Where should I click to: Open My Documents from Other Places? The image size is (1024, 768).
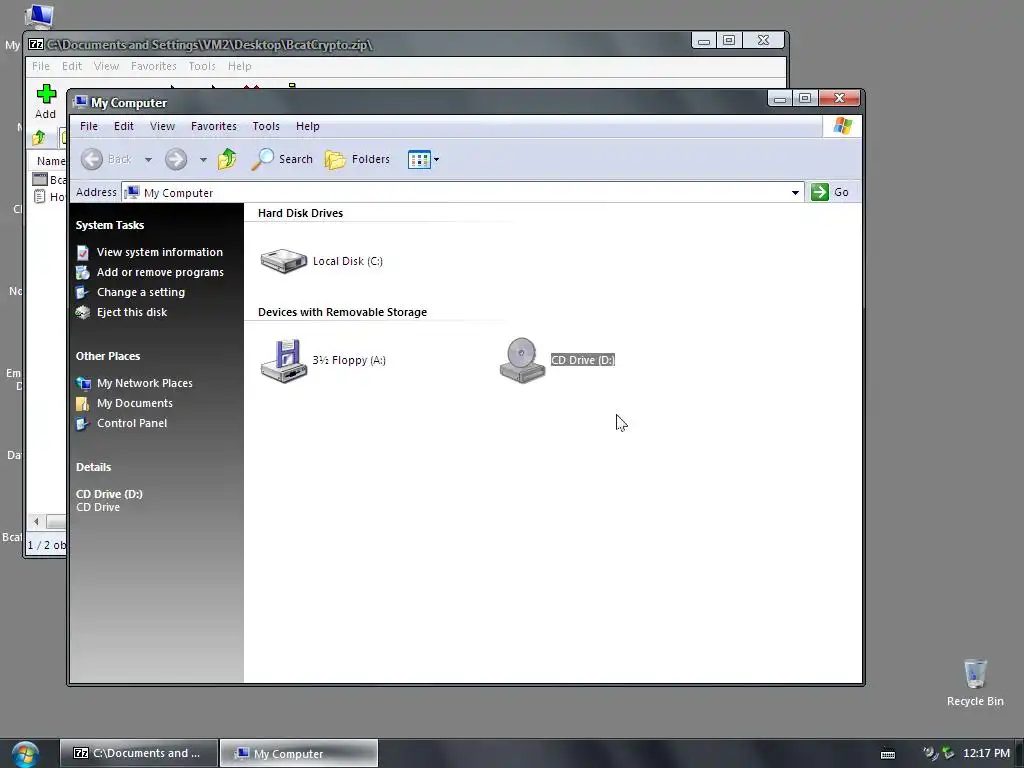point(135,403)
